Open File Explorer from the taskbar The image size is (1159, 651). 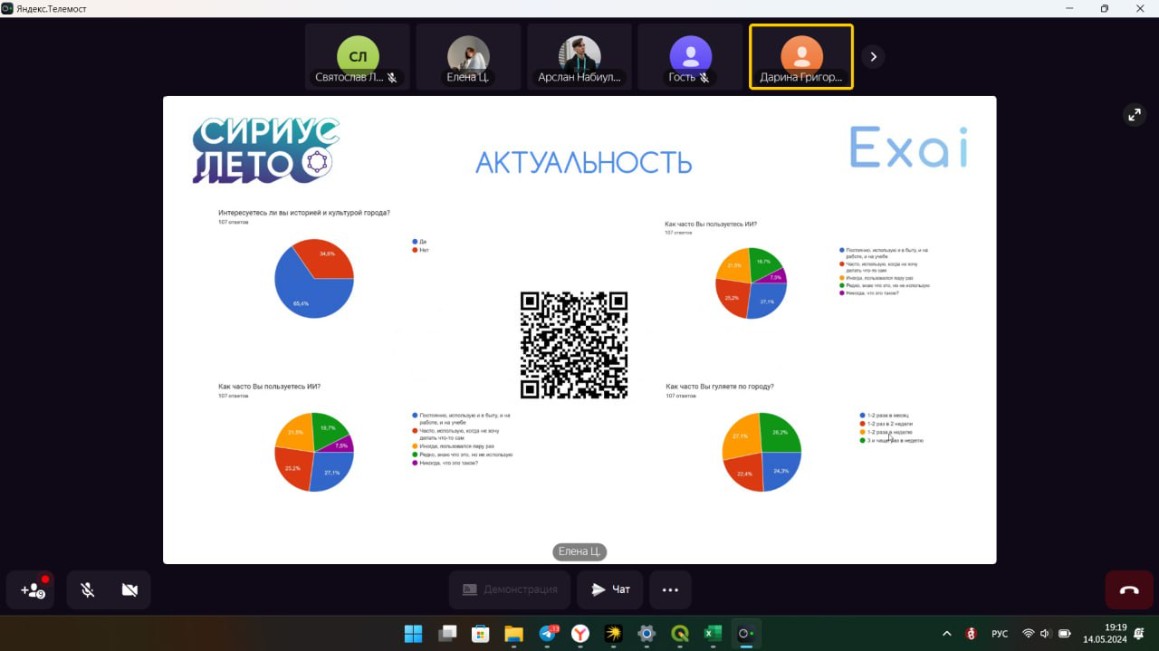514,634
